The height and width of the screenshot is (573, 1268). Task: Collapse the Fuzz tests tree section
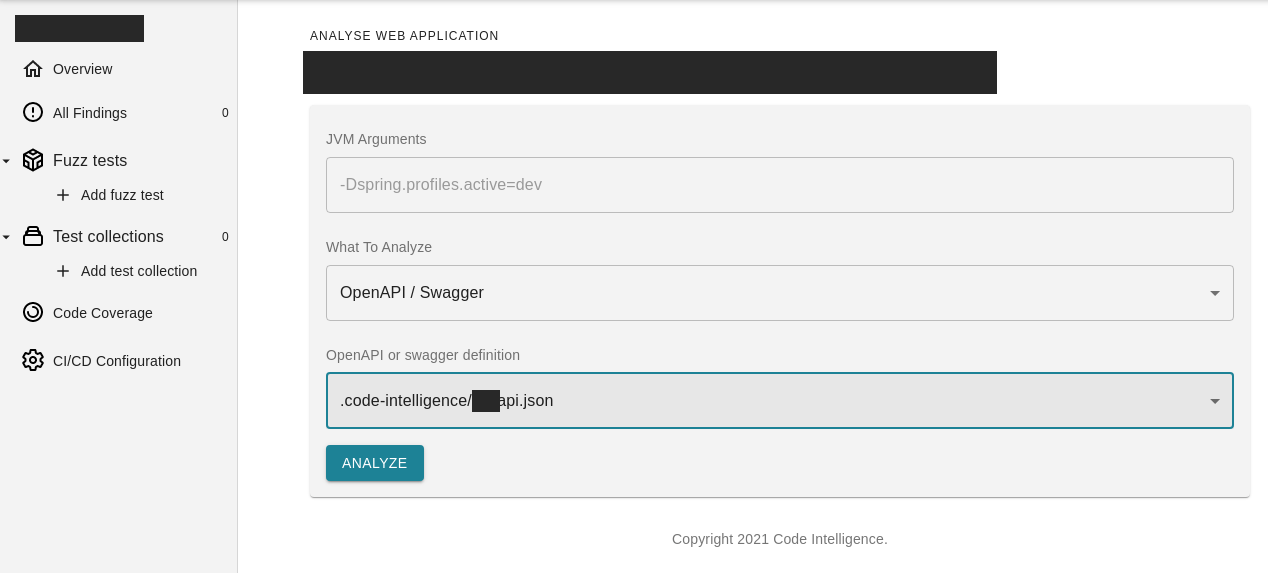(6, 161)
